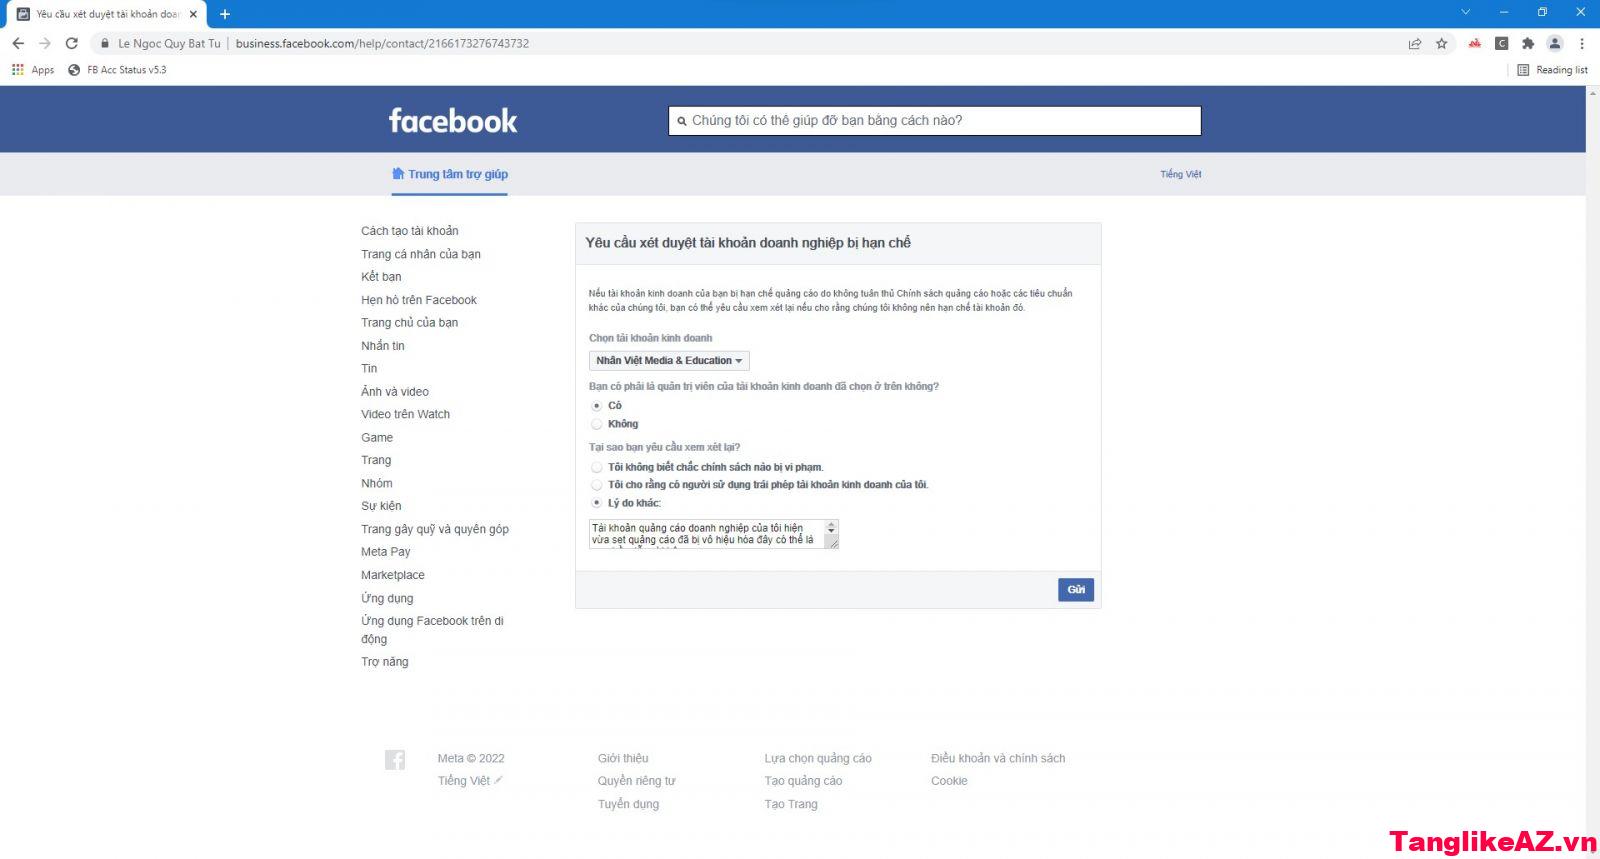Select the 'Không' radio option
This screenshot has height=859, width=1600.
597,424
